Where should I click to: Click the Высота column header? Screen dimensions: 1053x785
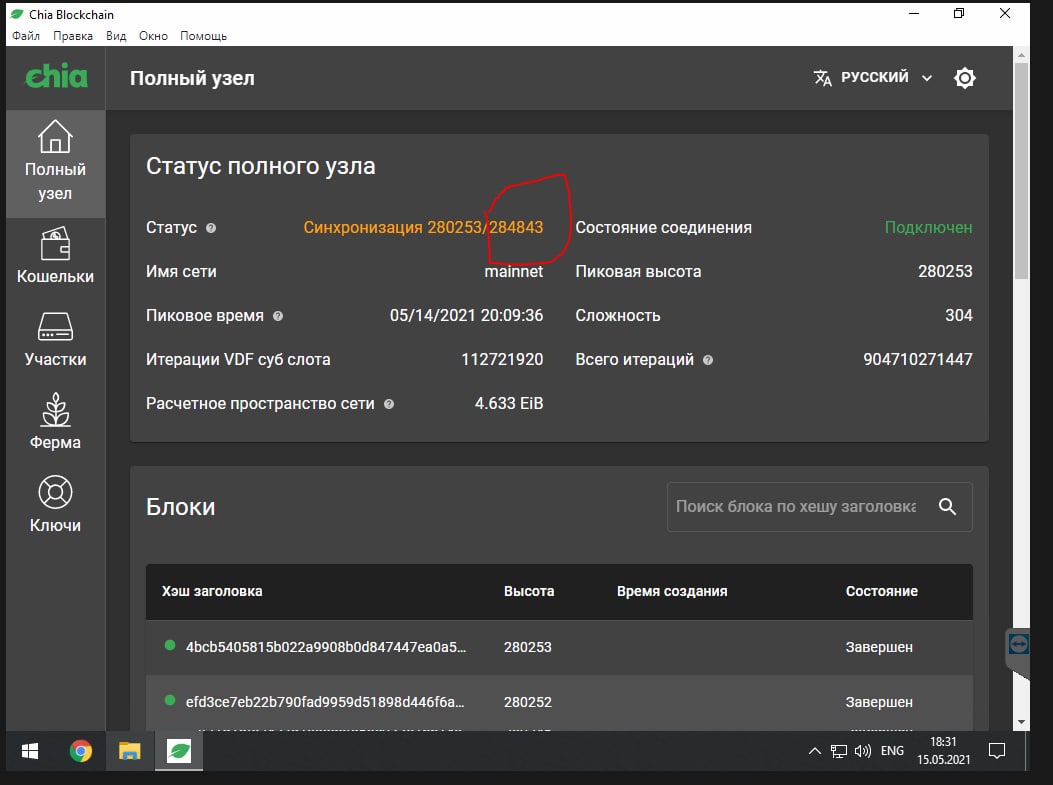click(529, 591)
